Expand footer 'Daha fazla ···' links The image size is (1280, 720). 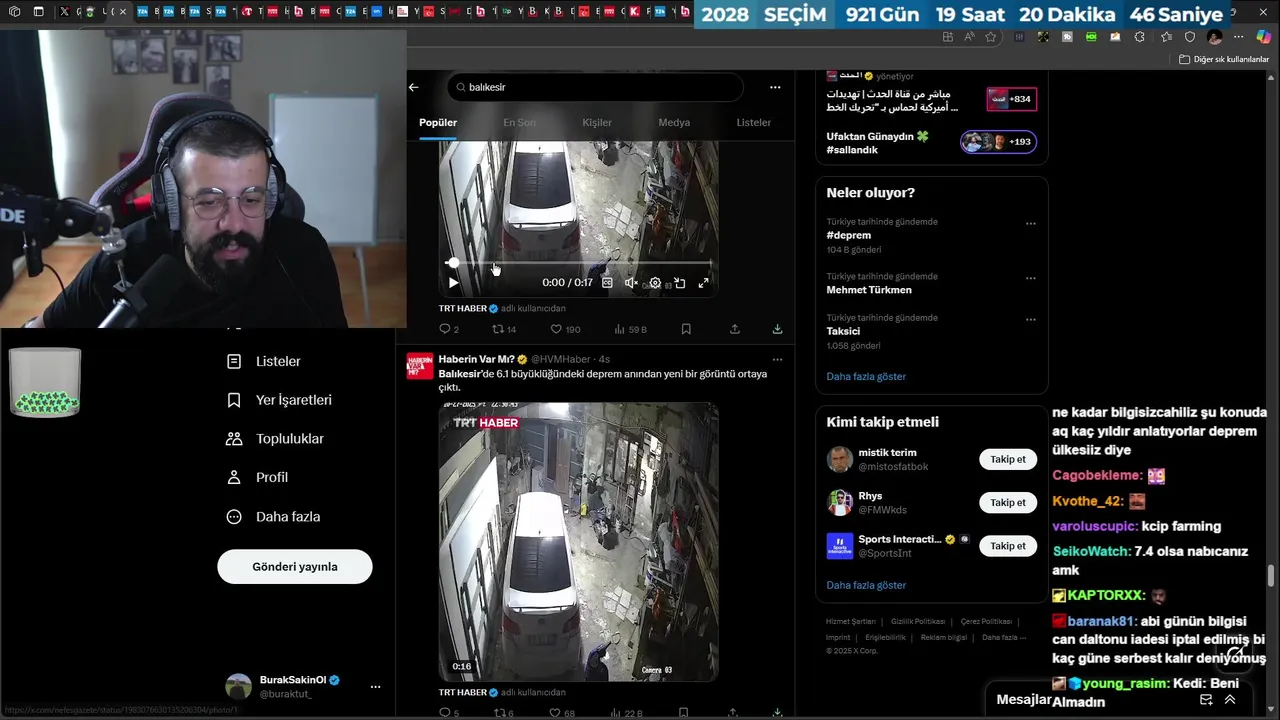[1004, 637]
